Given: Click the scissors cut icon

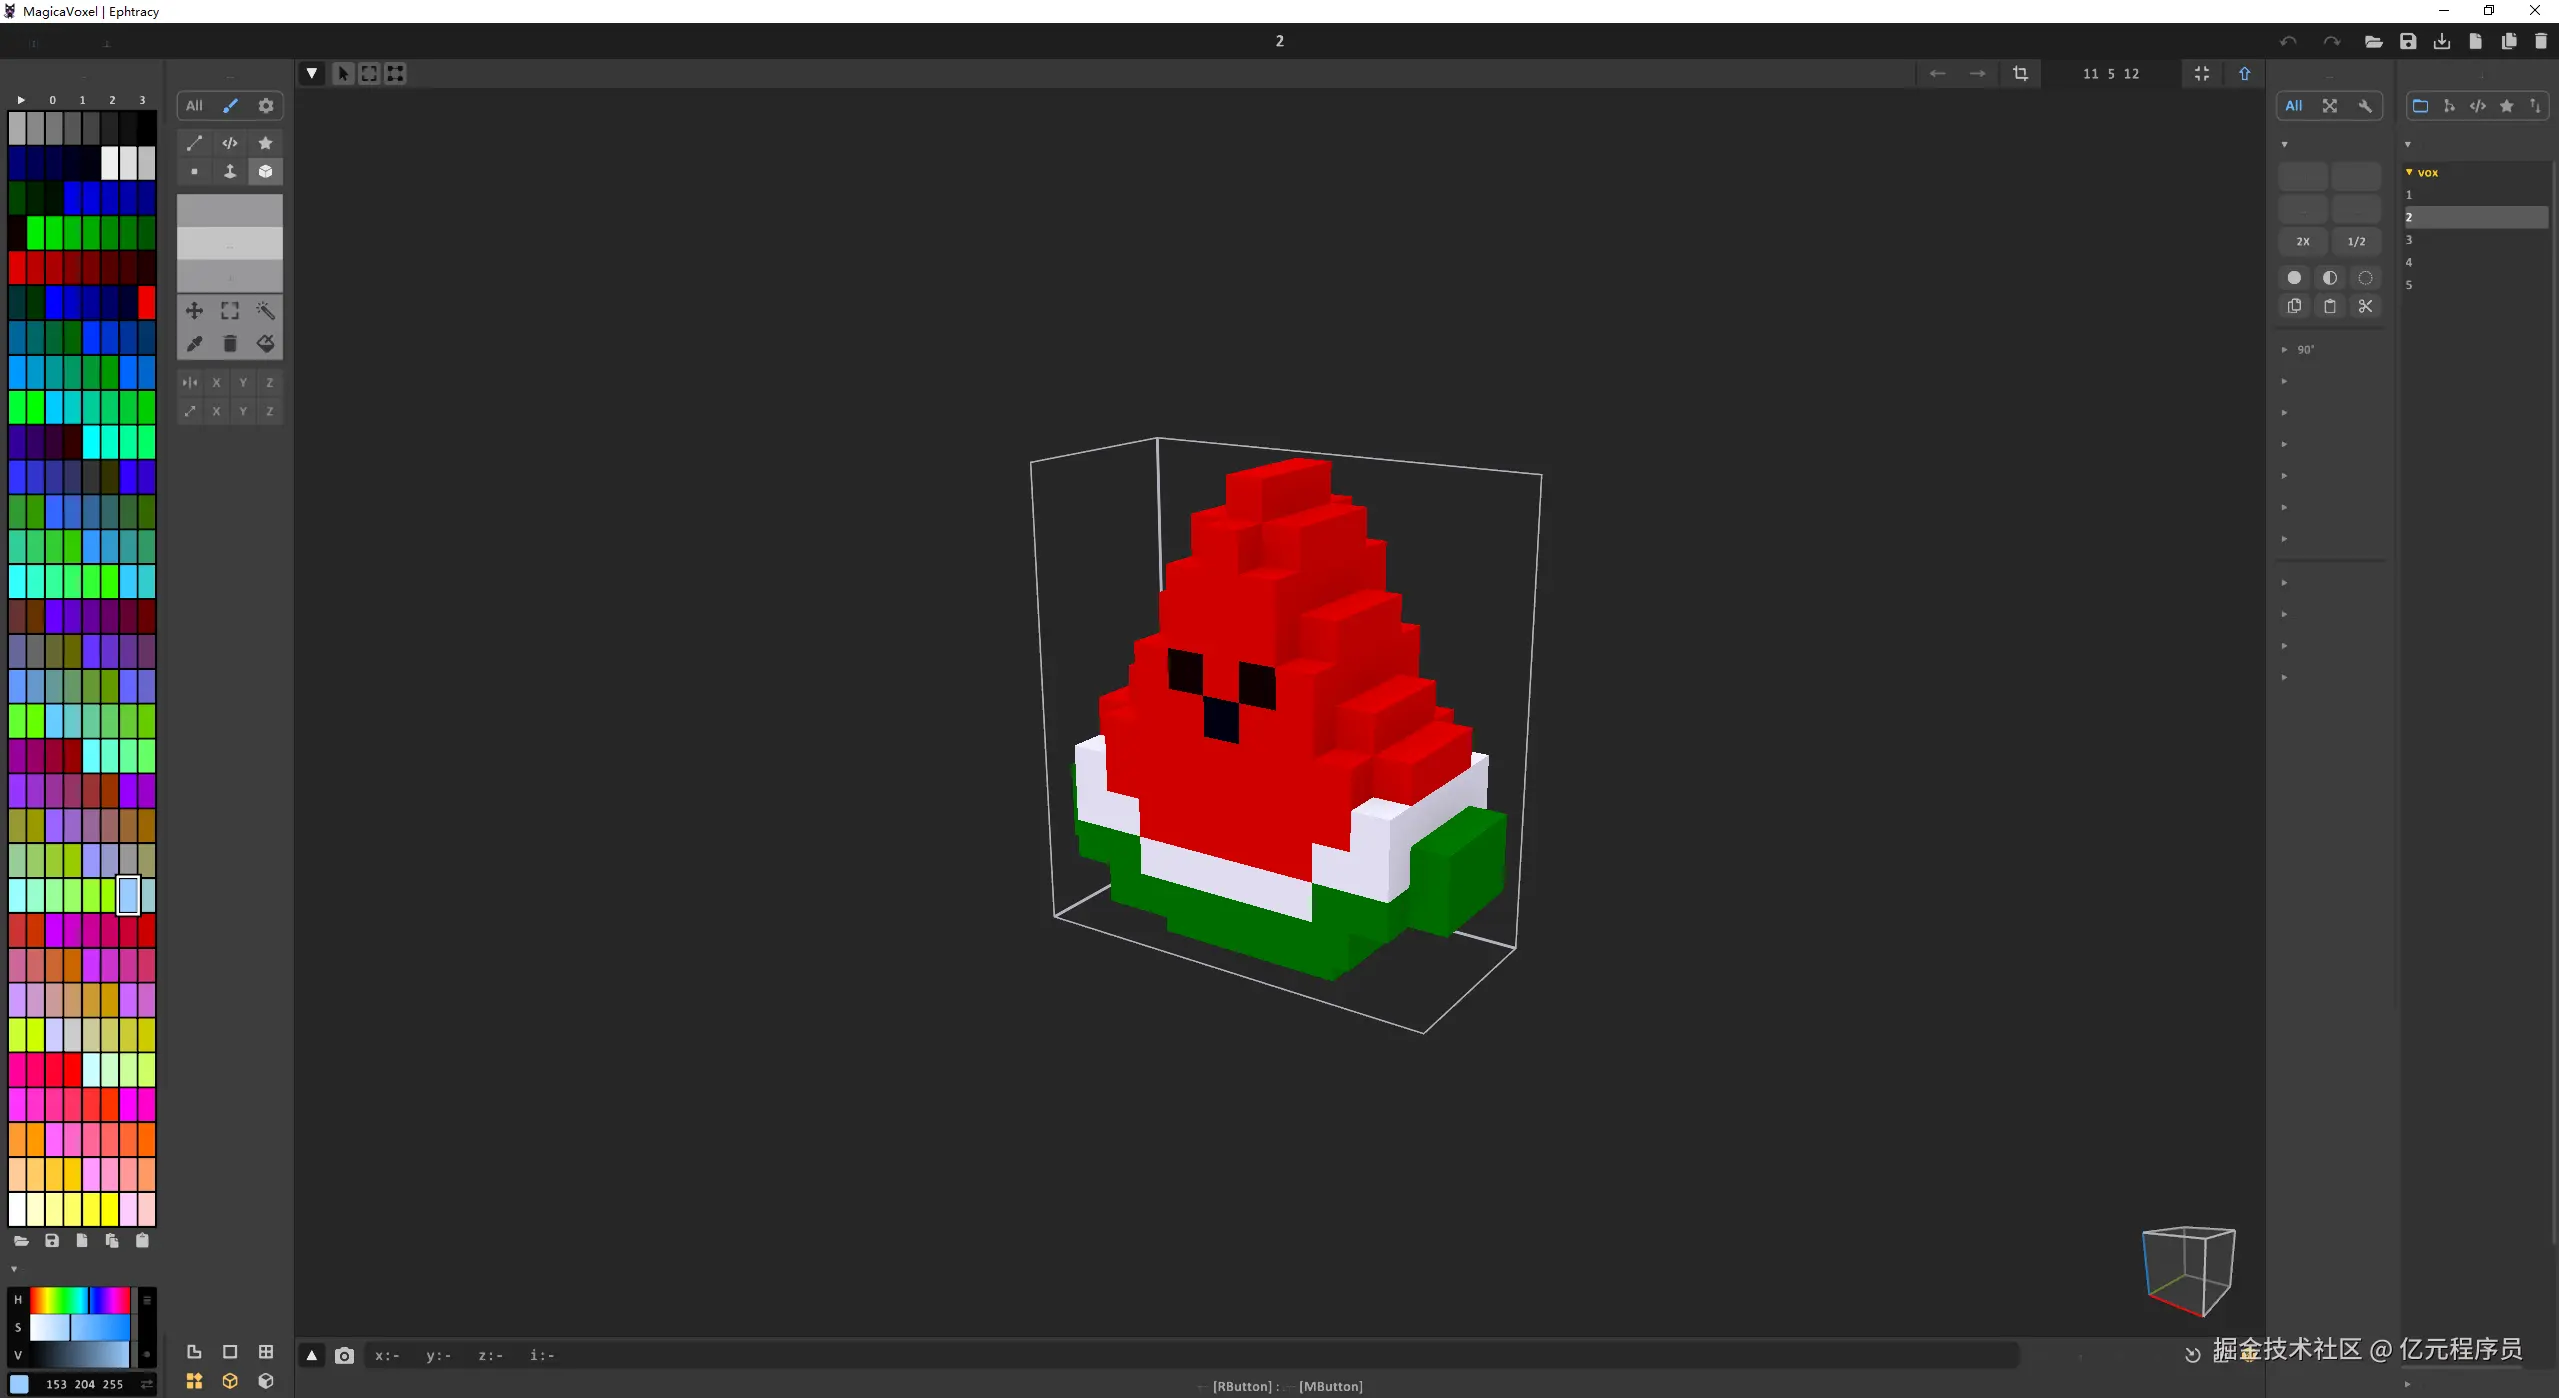Looking at the screenshot, I should (2365, 307).
